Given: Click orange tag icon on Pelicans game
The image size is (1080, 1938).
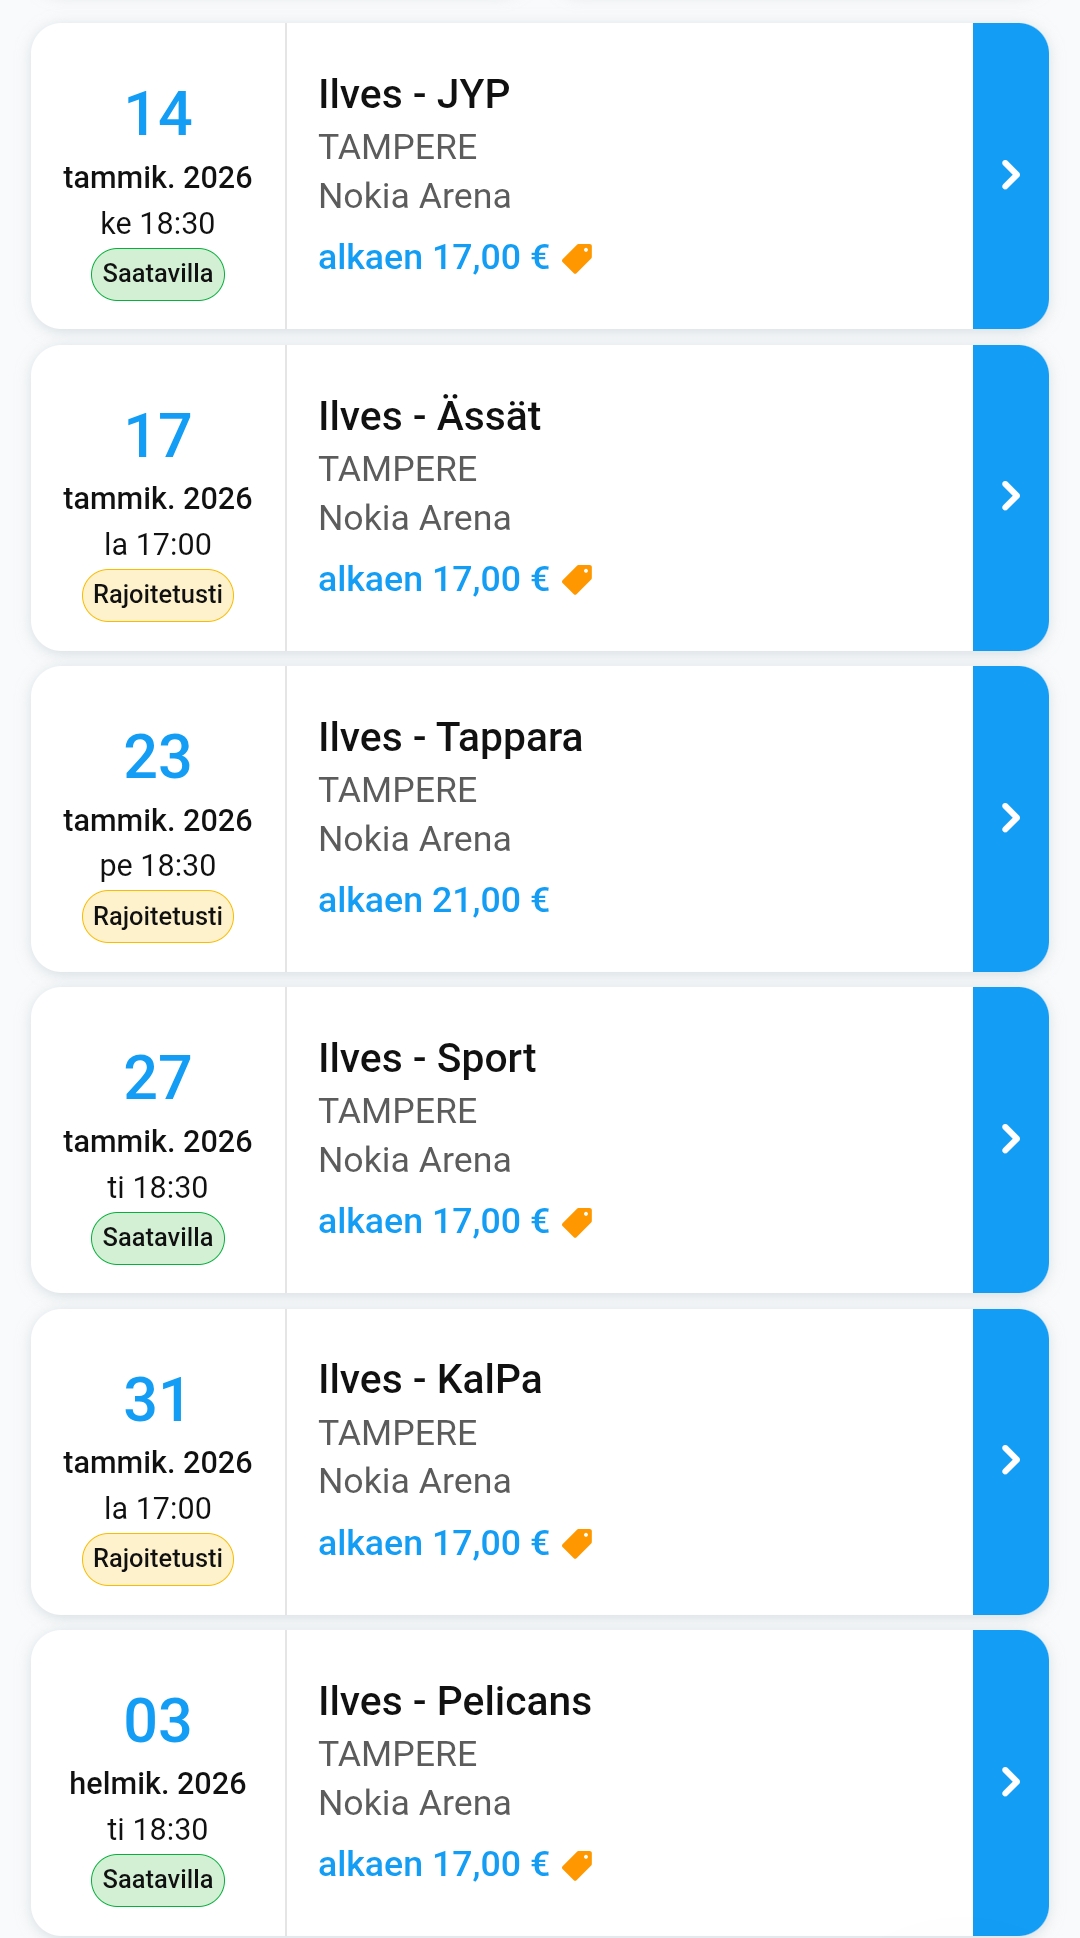Looking at the screenshot, I should (x=577, y=1865).
